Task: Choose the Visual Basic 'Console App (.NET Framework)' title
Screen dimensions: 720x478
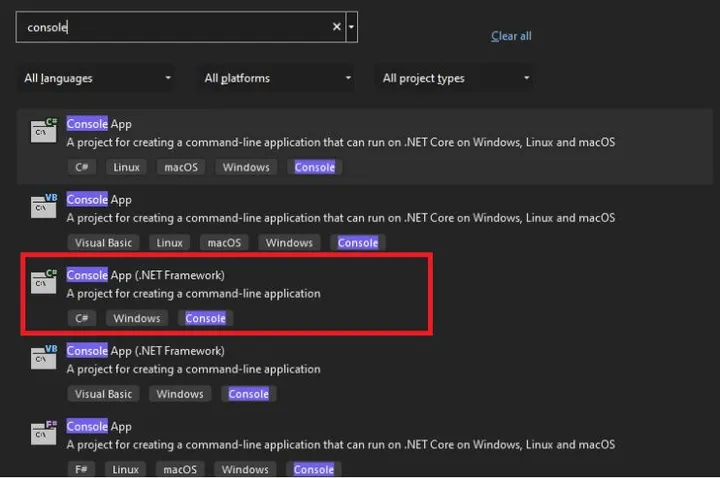Action: [146, 351]
